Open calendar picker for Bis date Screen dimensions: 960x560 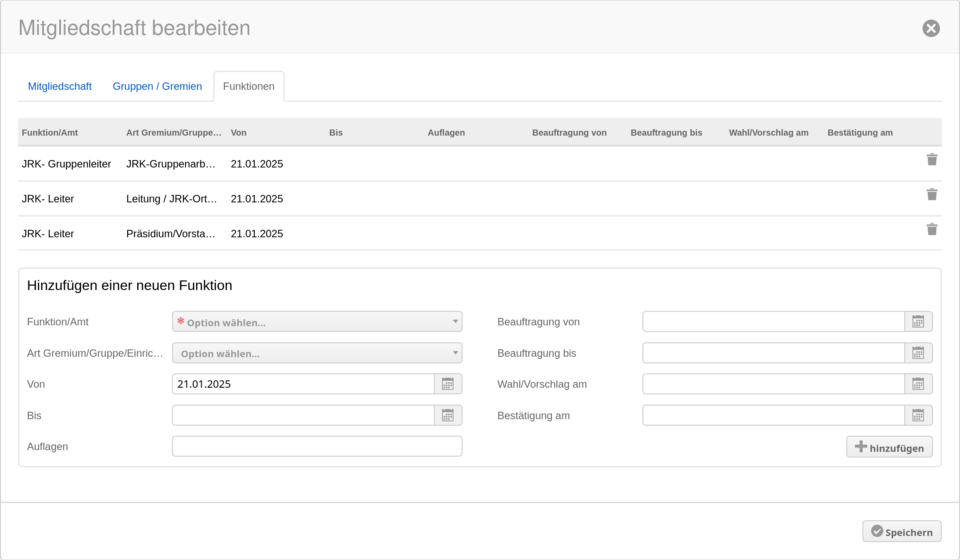[448, 415]
